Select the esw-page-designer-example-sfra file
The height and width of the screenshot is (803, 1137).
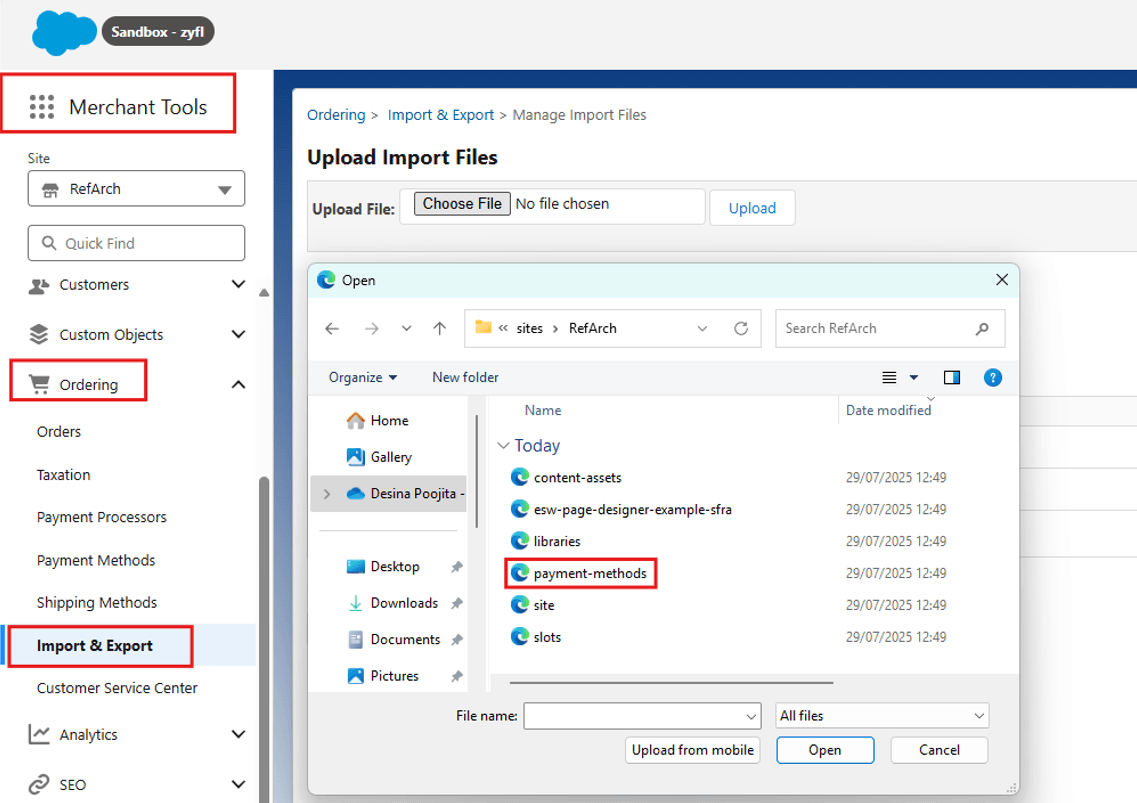point(621,509)
